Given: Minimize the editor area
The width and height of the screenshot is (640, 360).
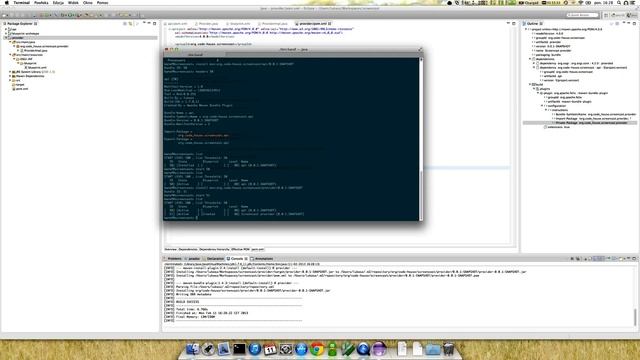Looking at the screenshot, I should point(508,23).
